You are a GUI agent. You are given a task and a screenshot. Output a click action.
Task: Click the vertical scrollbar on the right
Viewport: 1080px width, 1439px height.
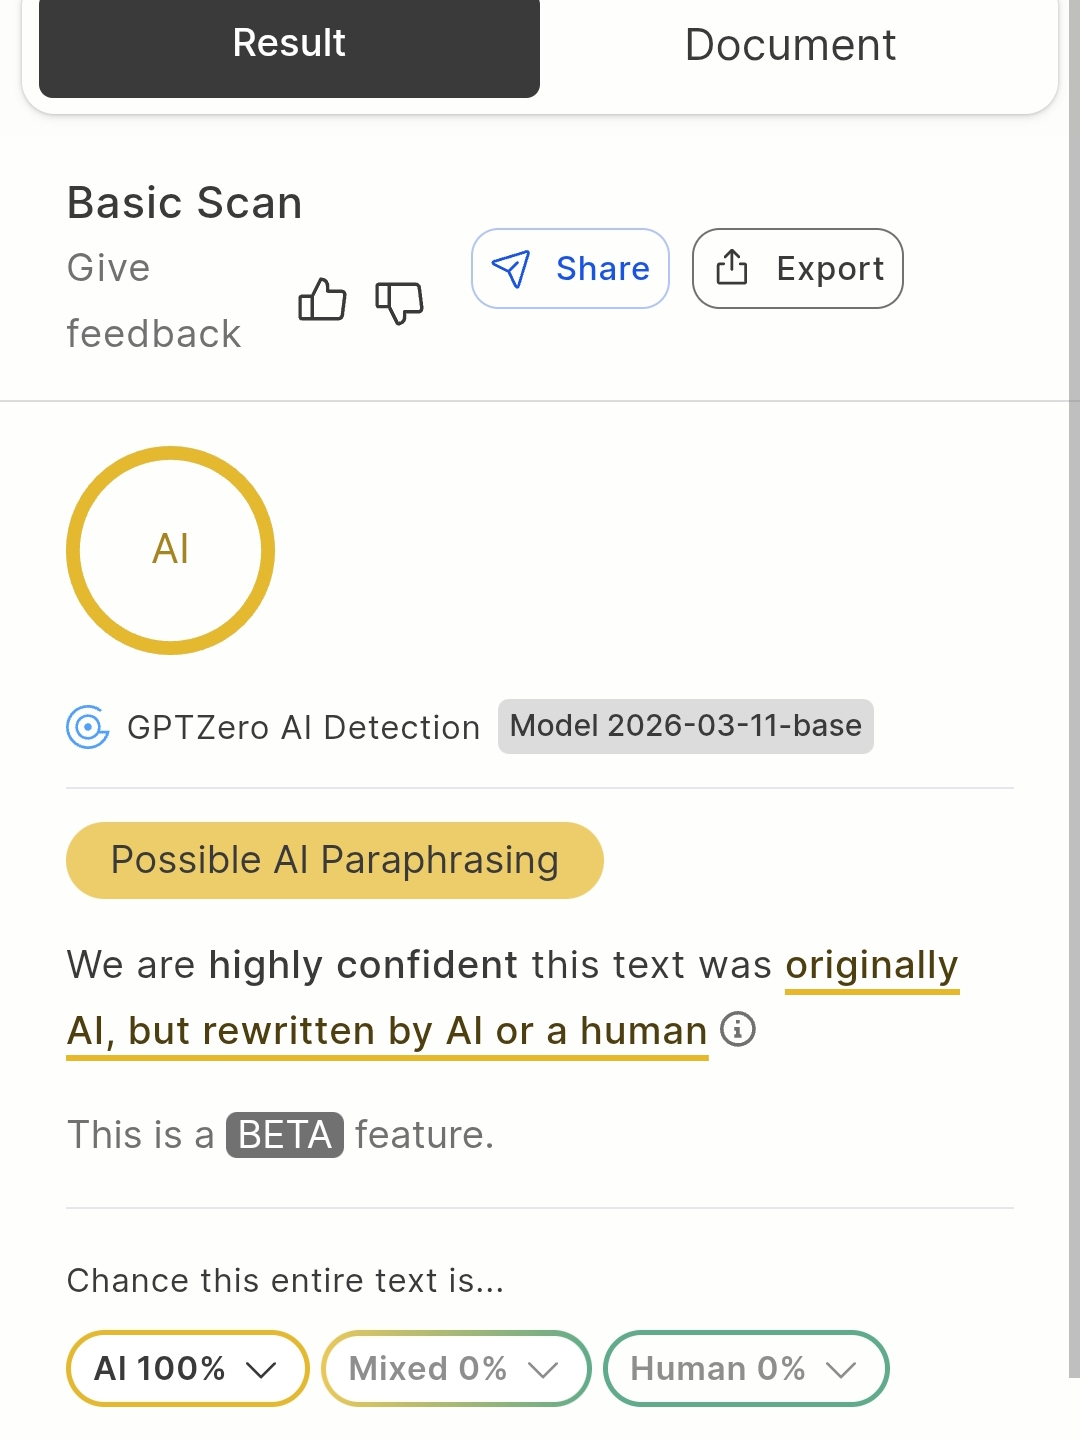click(1073, 700)
